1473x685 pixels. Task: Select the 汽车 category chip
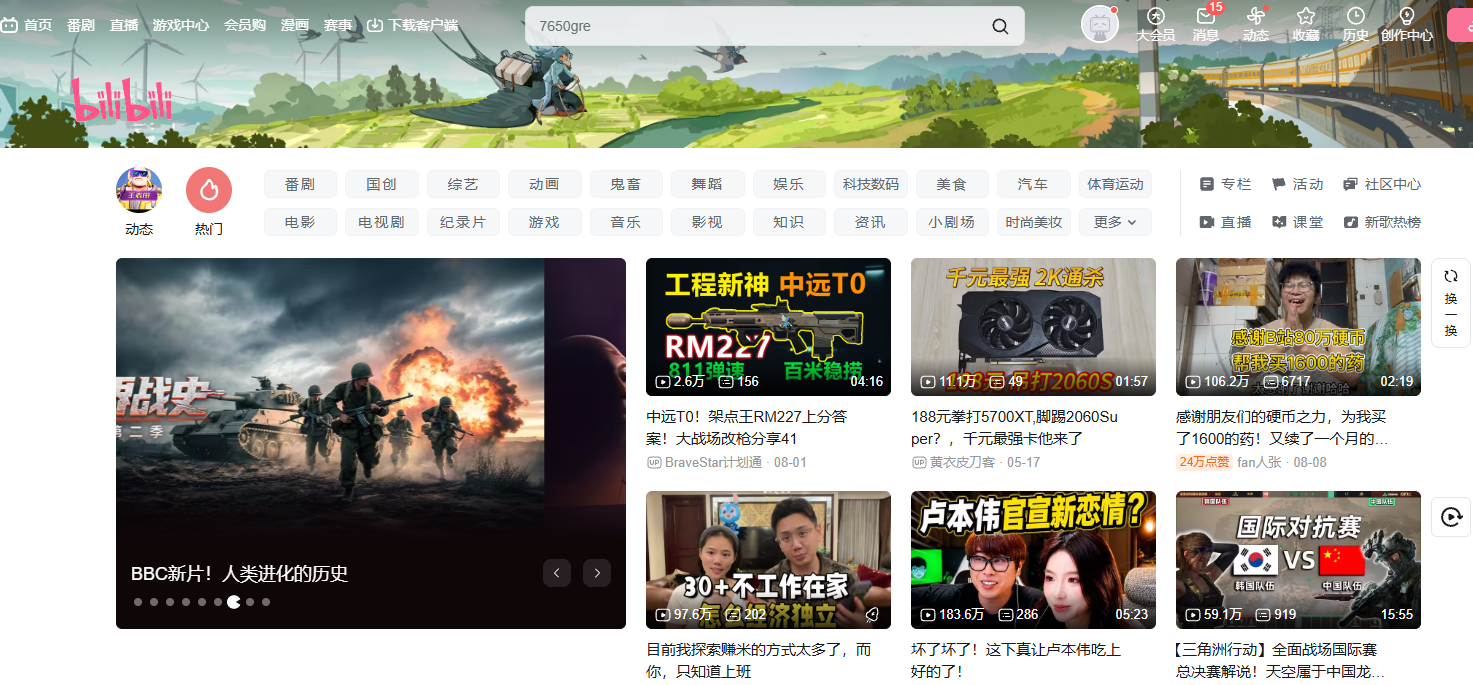1033,184
